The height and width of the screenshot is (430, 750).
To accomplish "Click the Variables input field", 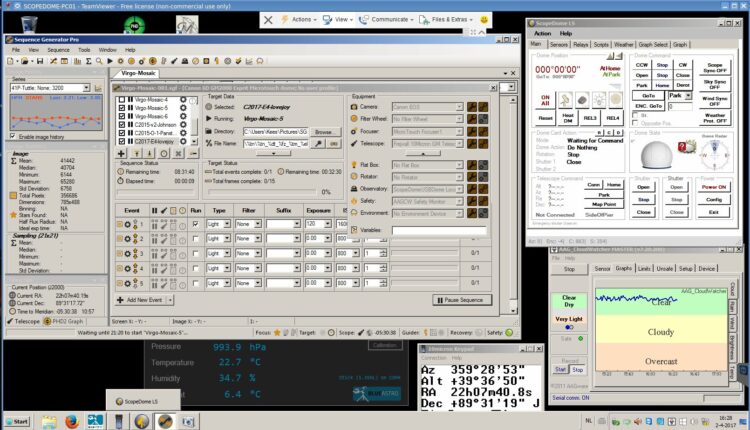I will point(439,230).
